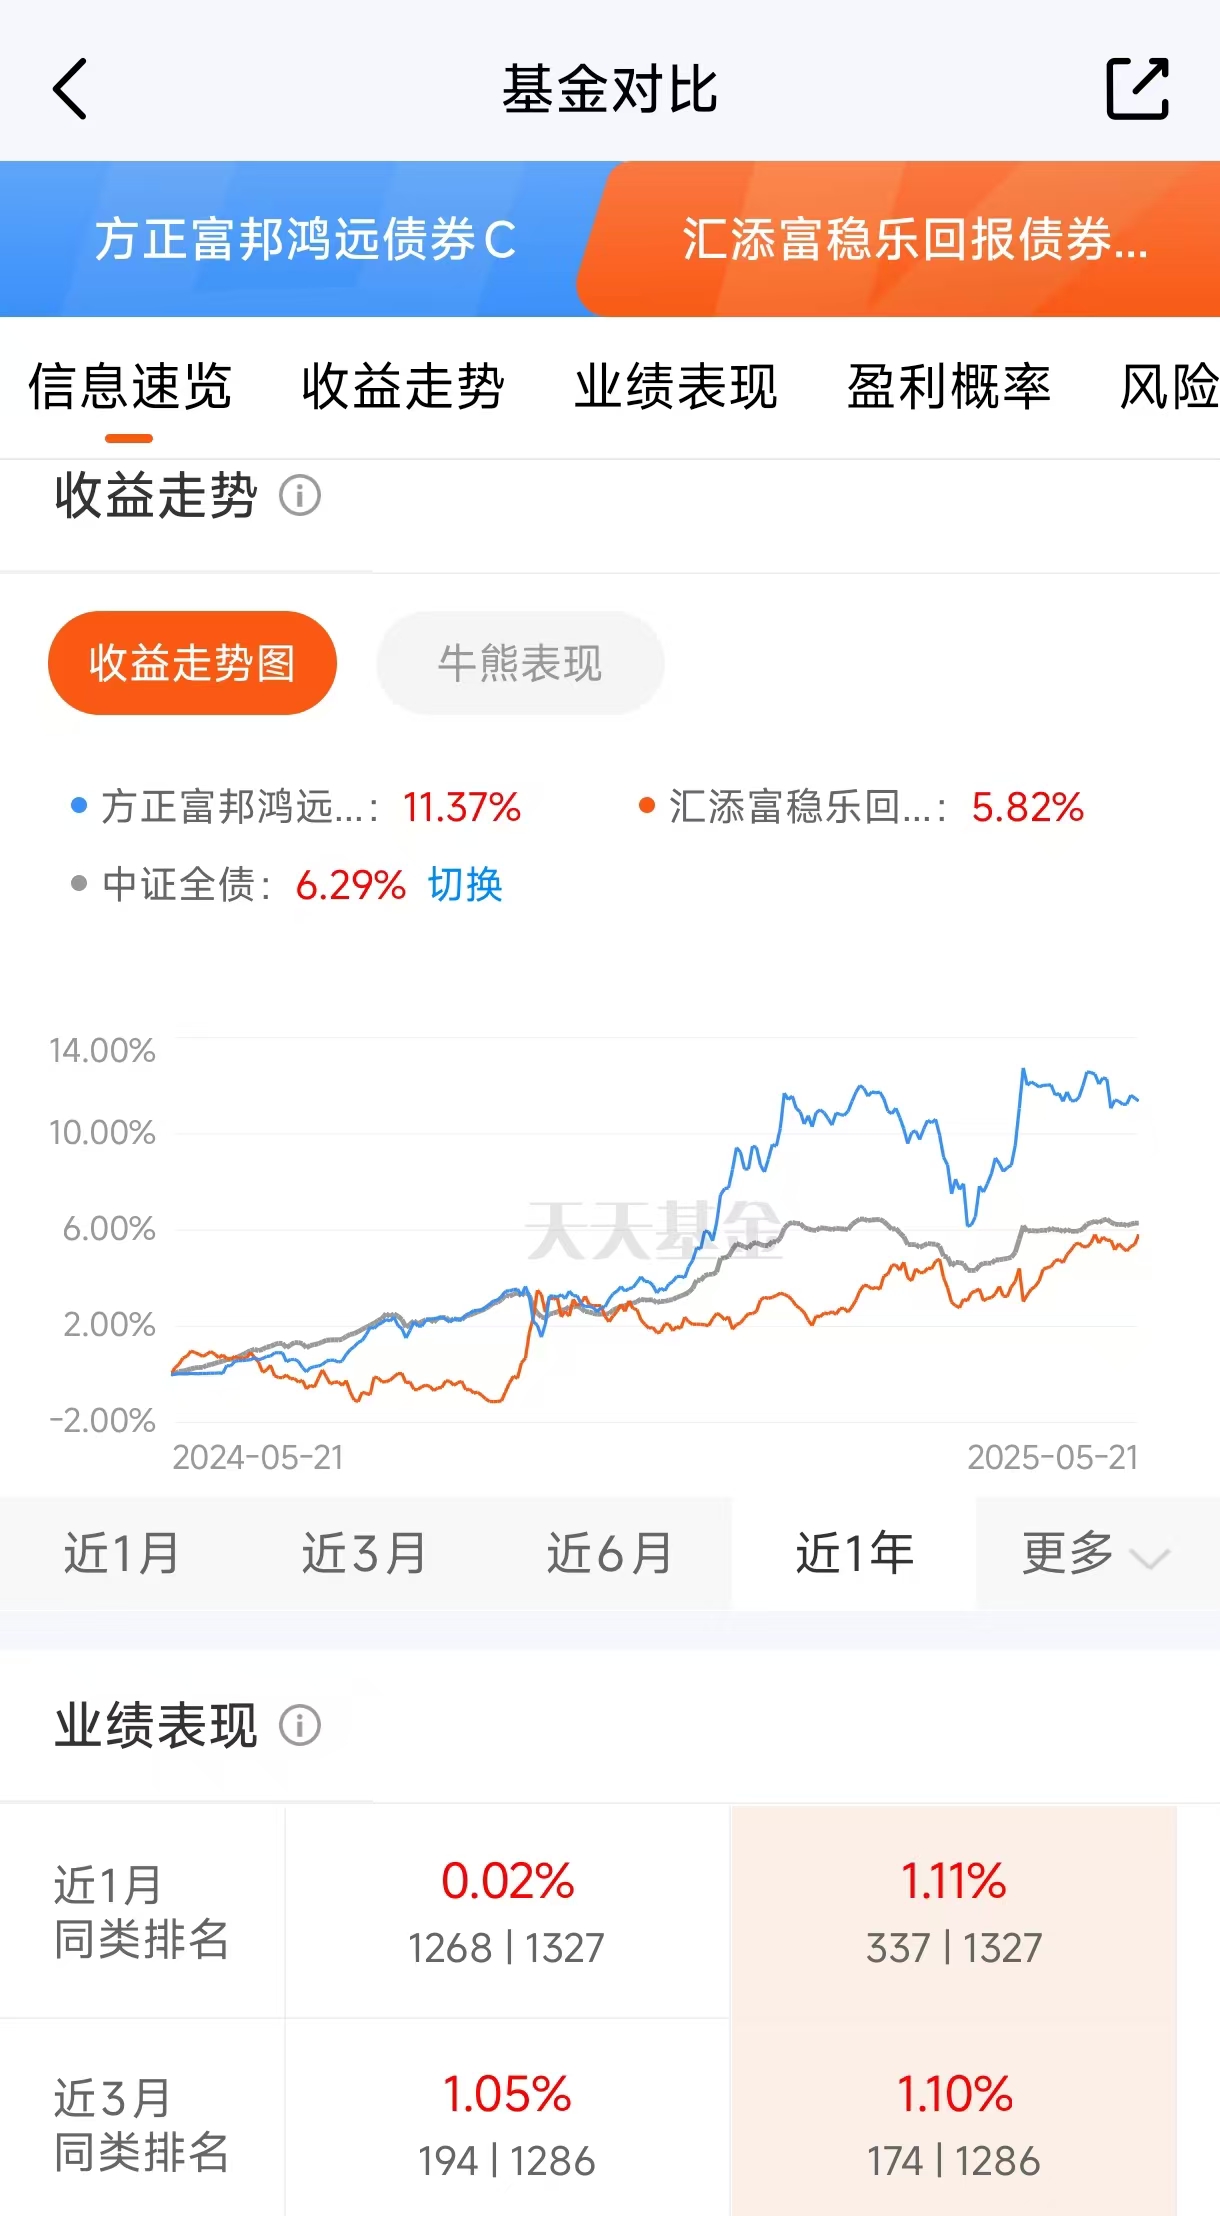This screenshot has height=2216, width=1220.
Task: Tap the info icon beside 收益走势 heading
Action: pyautogui.click(x=300, y=495)
